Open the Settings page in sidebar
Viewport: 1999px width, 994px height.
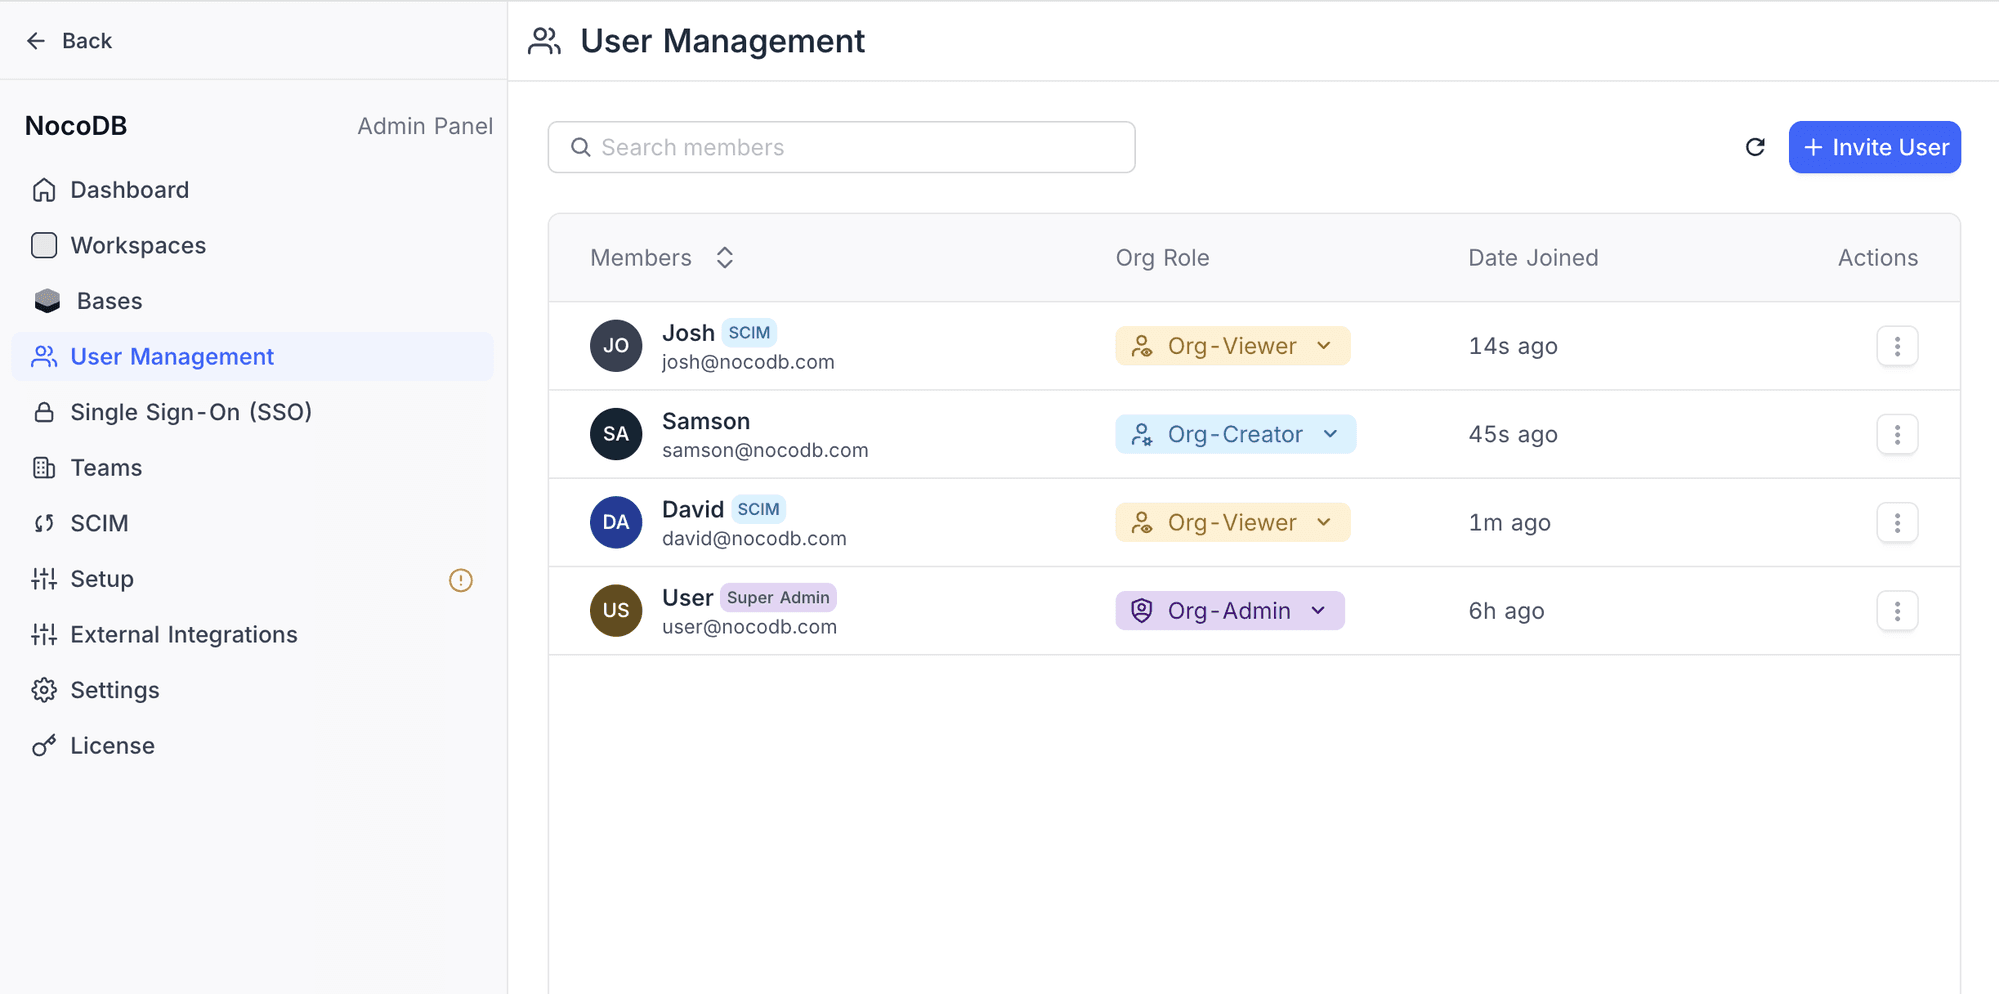pos(114,689)
